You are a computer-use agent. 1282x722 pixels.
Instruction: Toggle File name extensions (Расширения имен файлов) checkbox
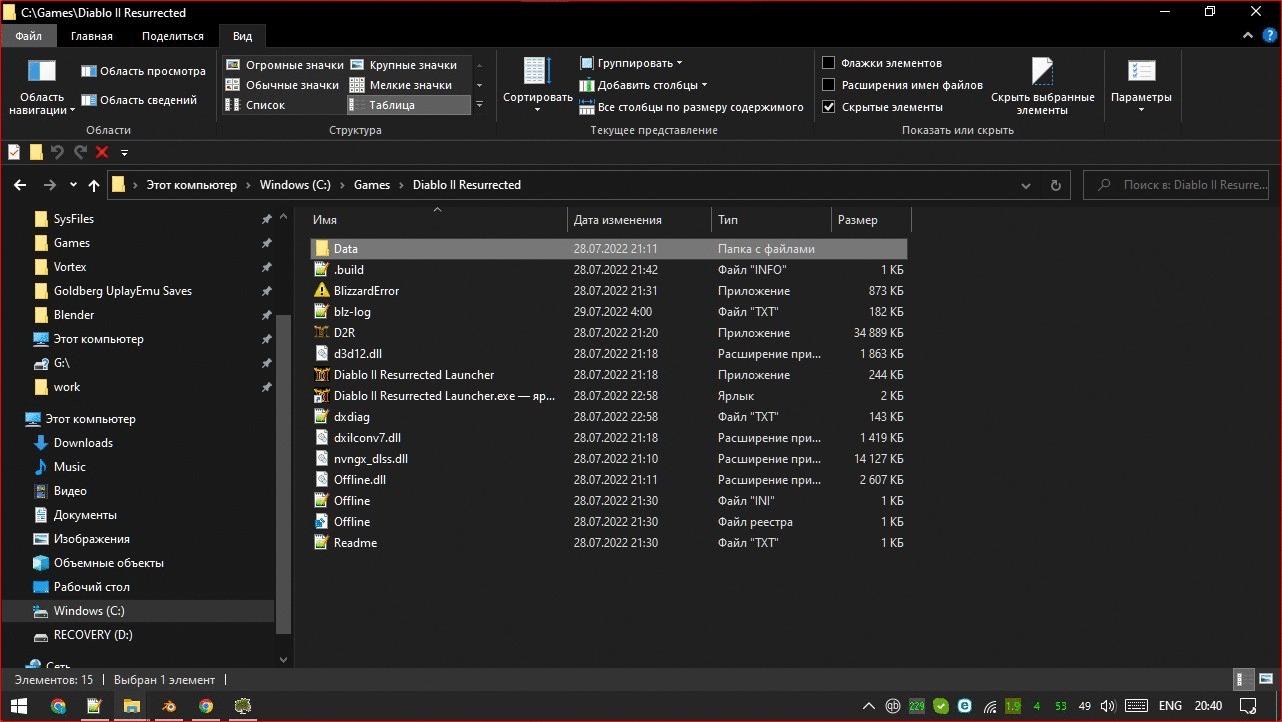pyautogui.click(x=829, y=85)
